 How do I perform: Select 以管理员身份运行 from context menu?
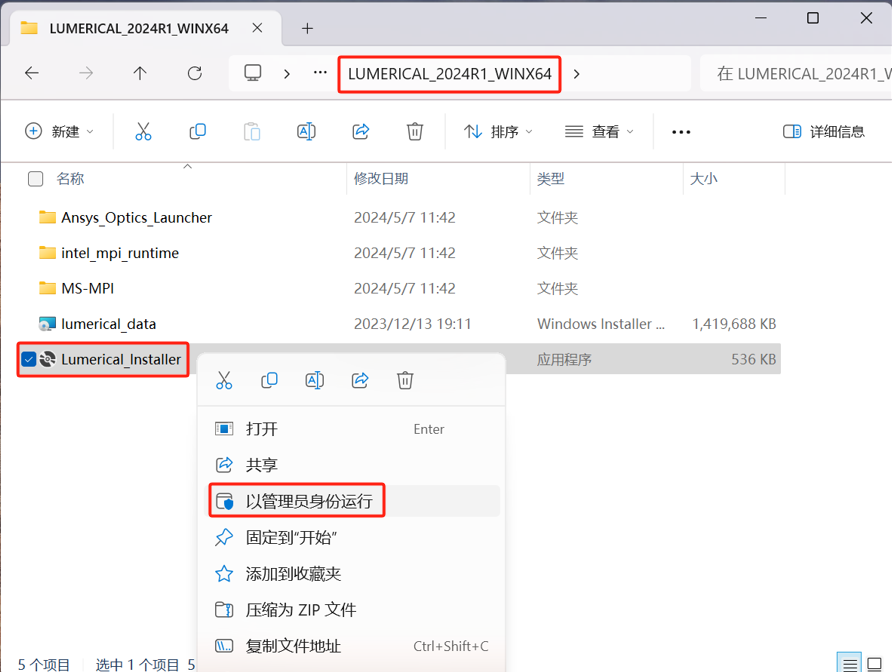309,501
